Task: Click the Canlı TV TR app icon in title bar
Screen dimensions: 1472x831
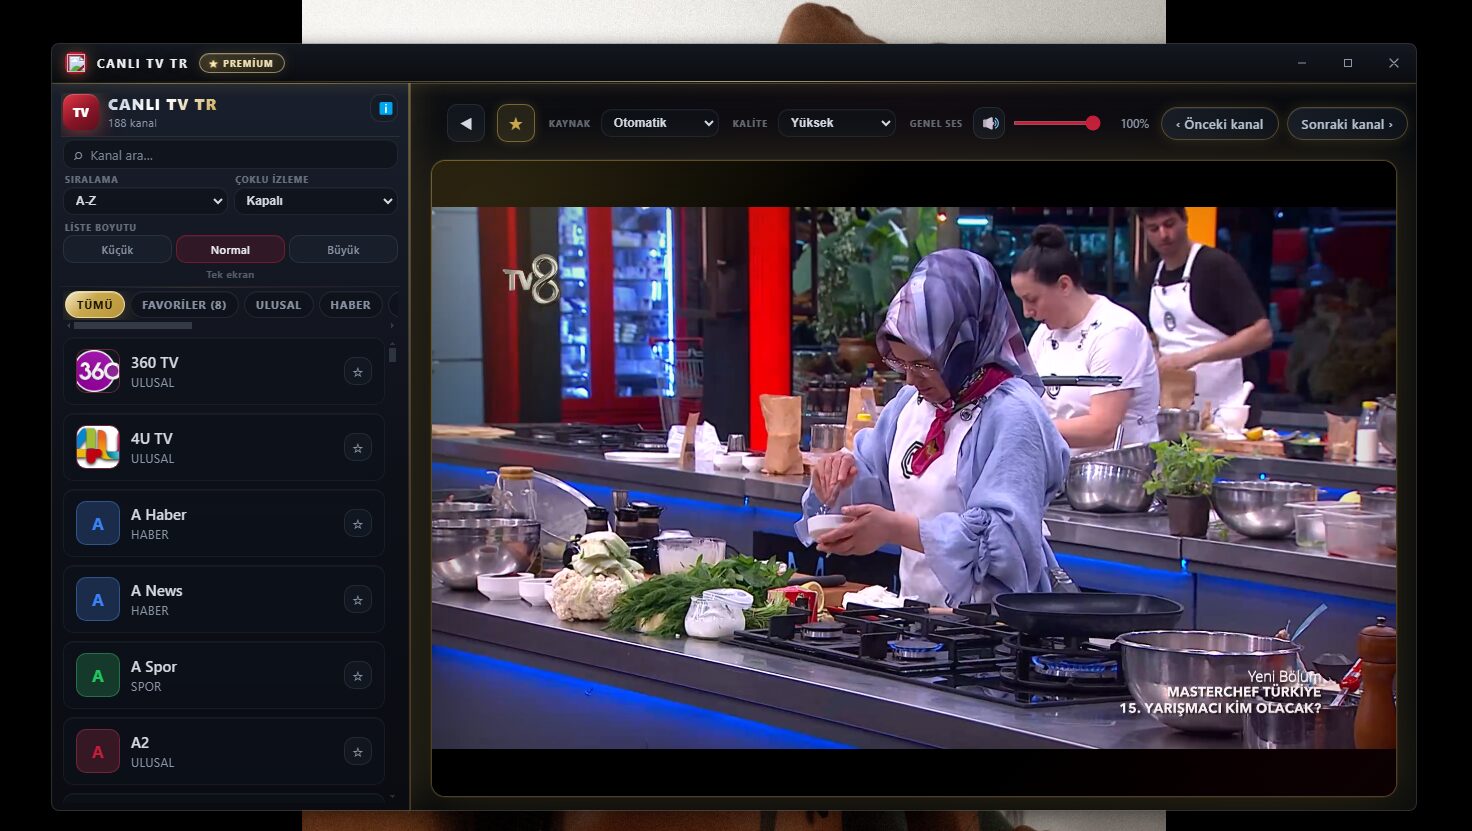Action: [x=76, y=63]
